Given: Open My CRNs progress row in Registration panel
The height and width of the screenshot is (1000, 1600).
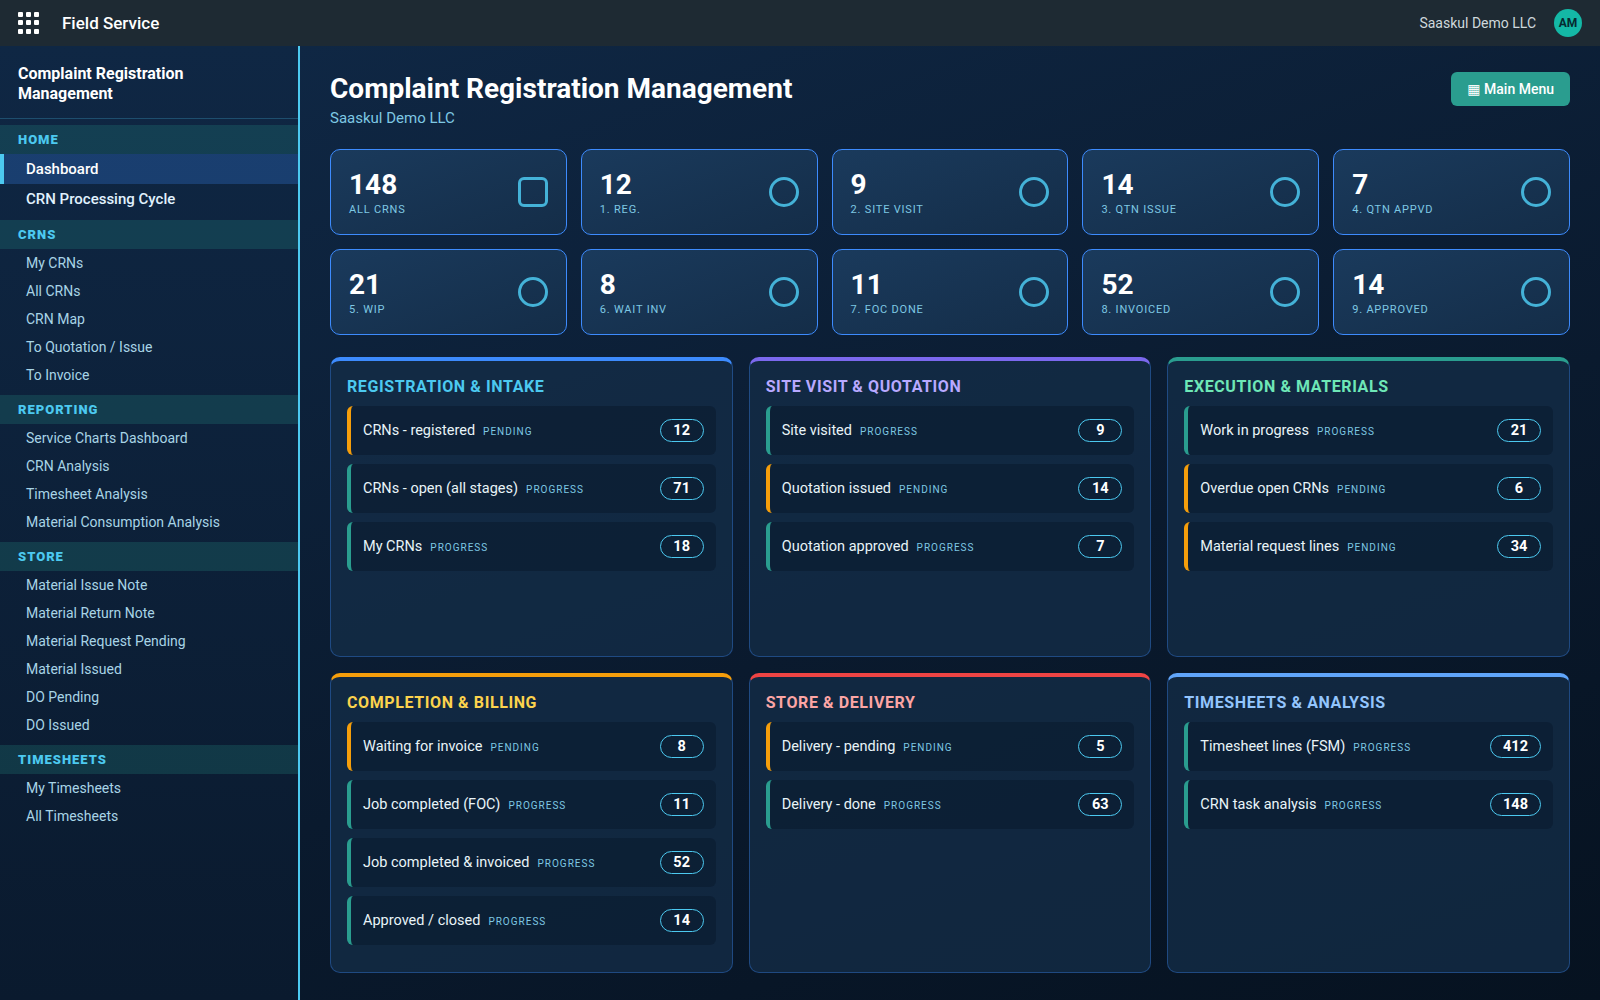Looking at the screenshot, I should pos(531,546).
